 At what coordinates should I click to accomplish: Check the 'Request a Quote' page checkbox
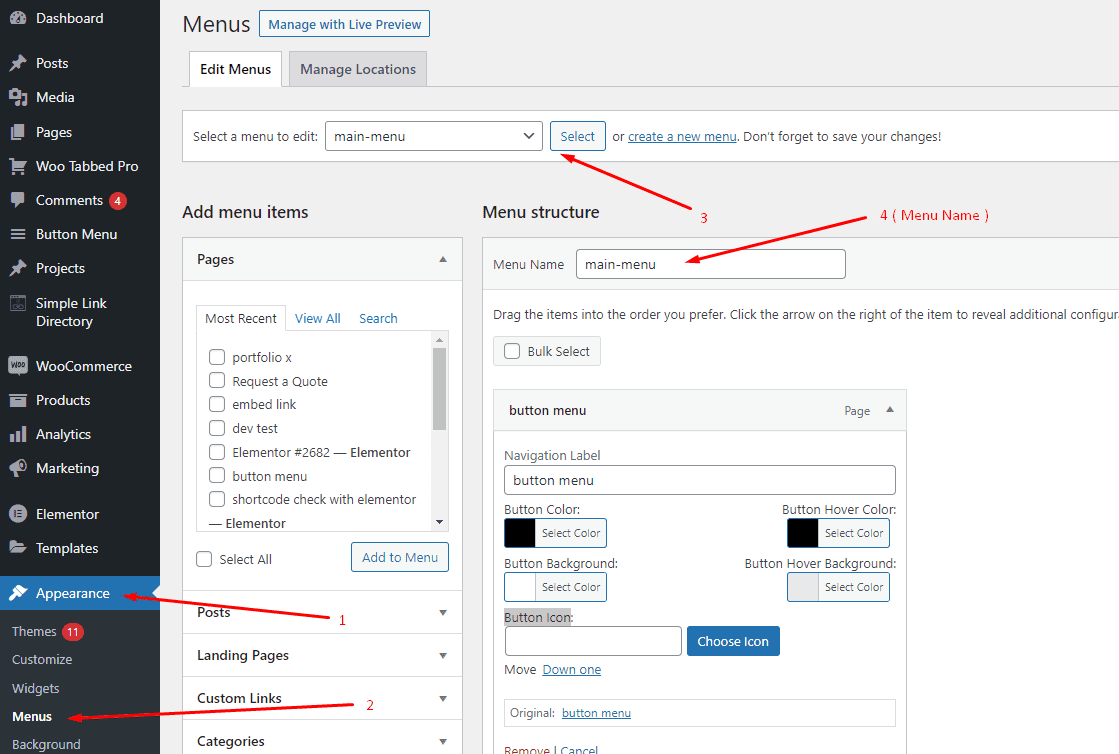coord(217,380)
